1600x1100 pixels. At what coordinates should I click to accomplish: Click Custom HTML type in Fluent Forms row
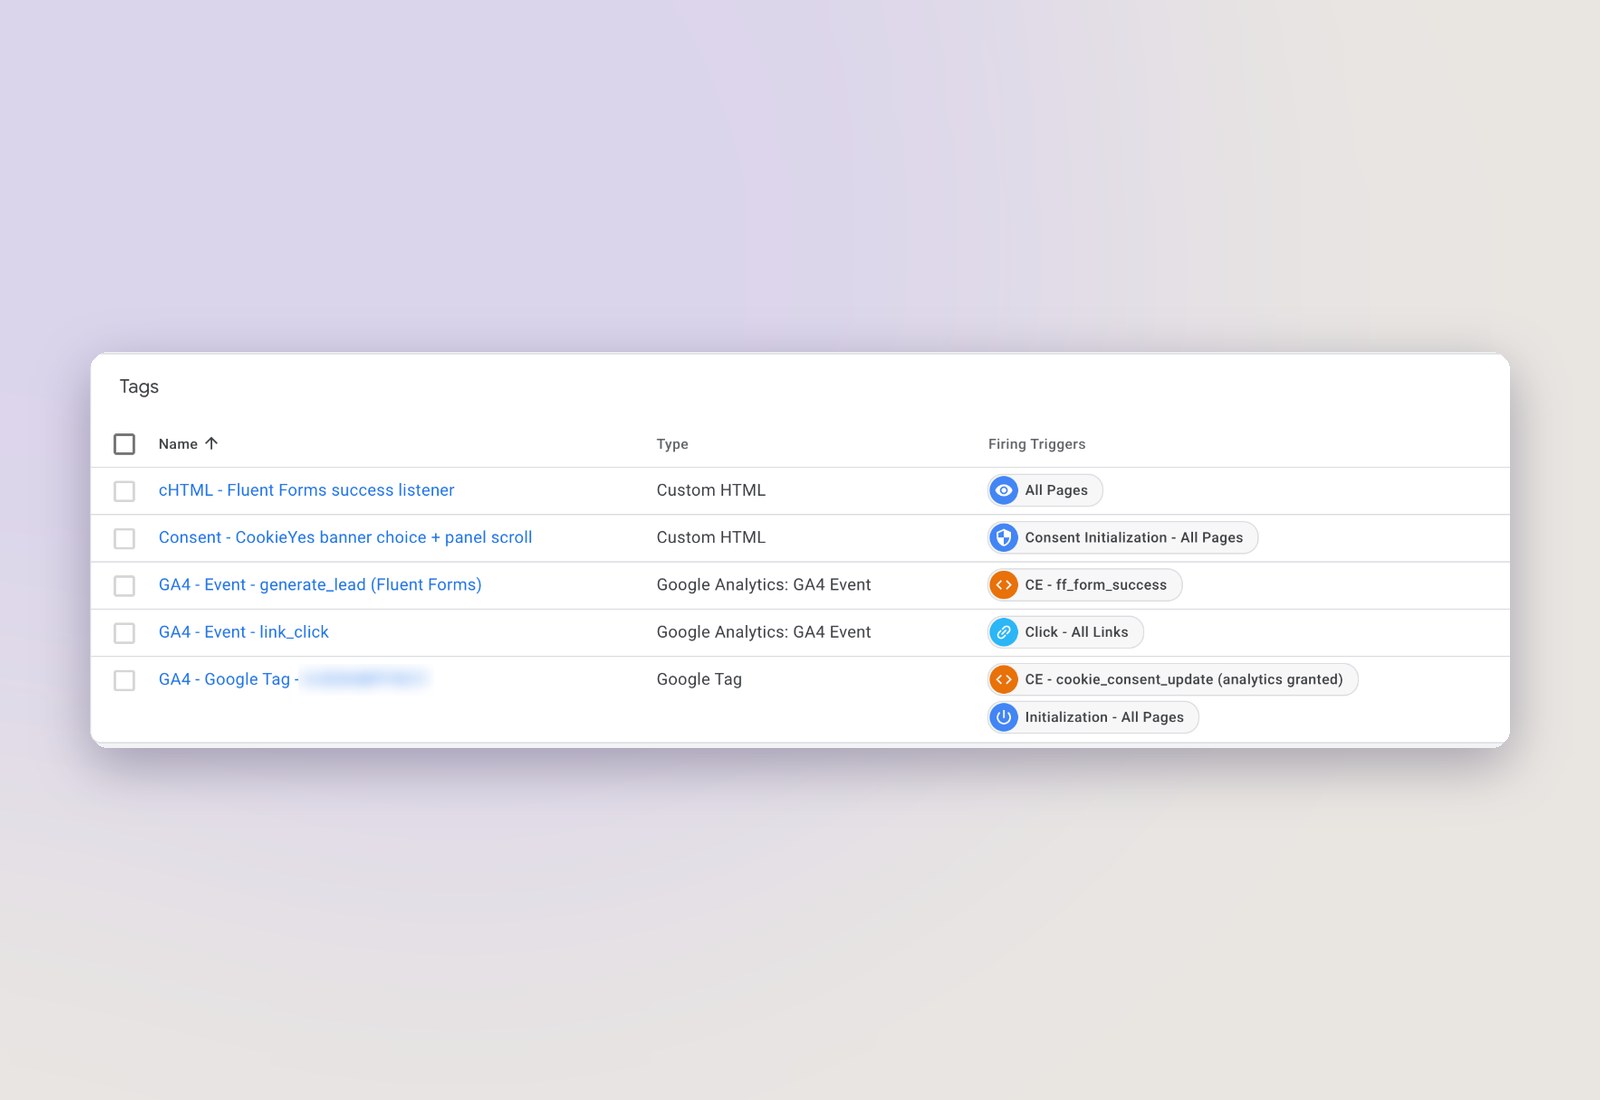[711, 490]
